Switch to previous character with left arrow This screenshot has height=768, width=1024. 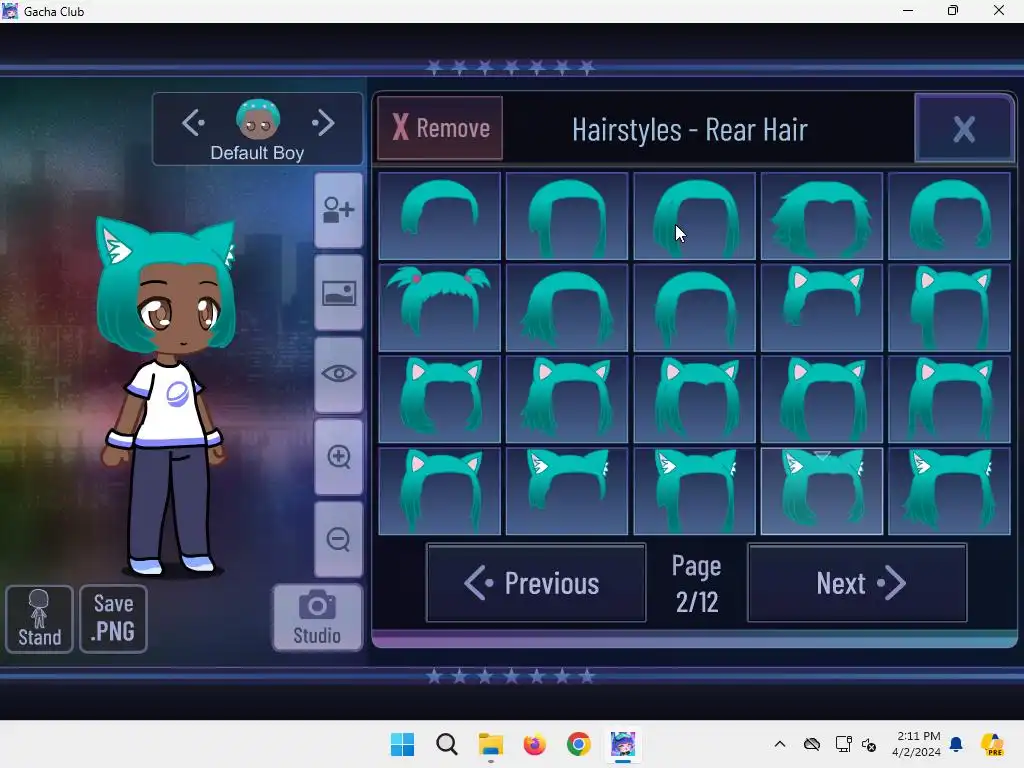[x=193, y=123]
